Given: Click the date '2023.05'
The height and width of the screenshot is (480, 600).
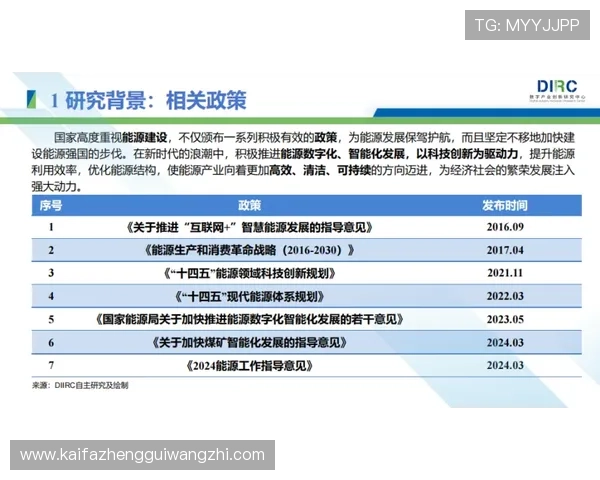Looking at the screenshot, I should [505, 319].
